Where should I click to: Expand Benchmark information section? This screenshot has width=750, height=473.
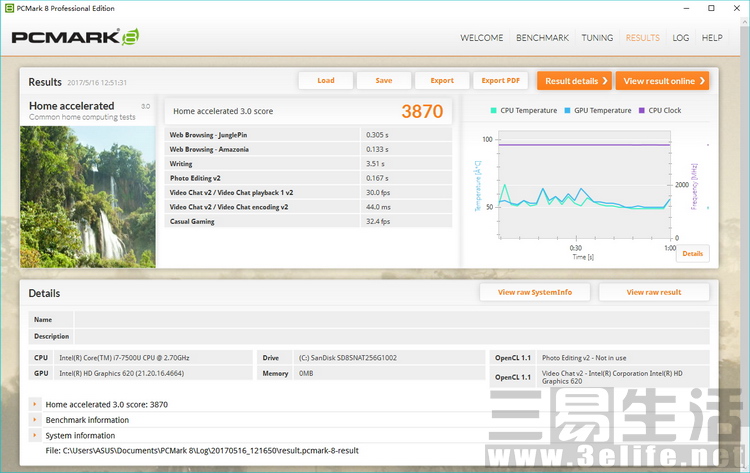(34, 420)
